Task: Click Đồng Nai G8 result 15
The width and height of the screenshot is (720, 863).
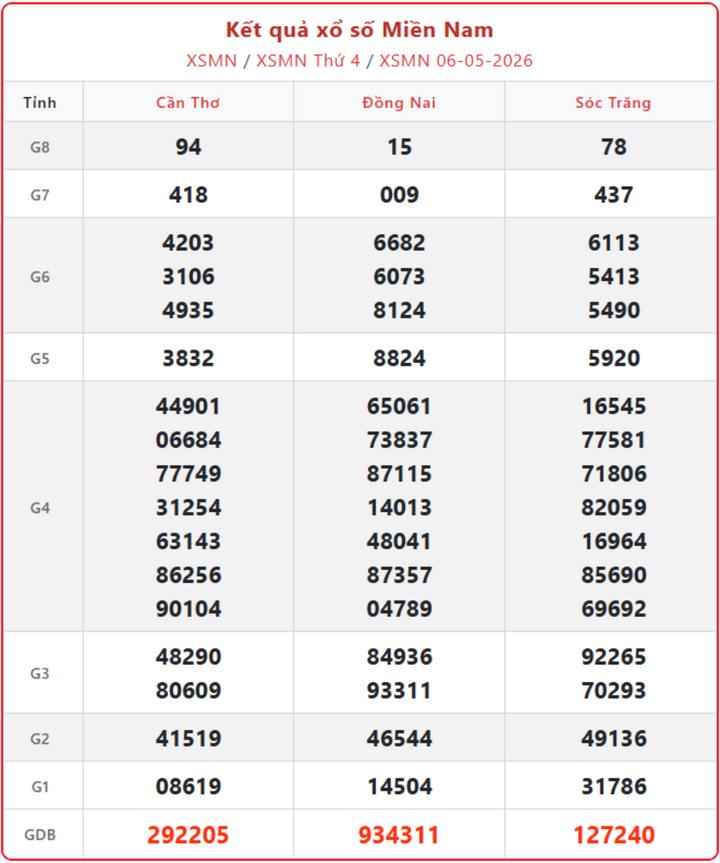Action: (x=399, y=147)
